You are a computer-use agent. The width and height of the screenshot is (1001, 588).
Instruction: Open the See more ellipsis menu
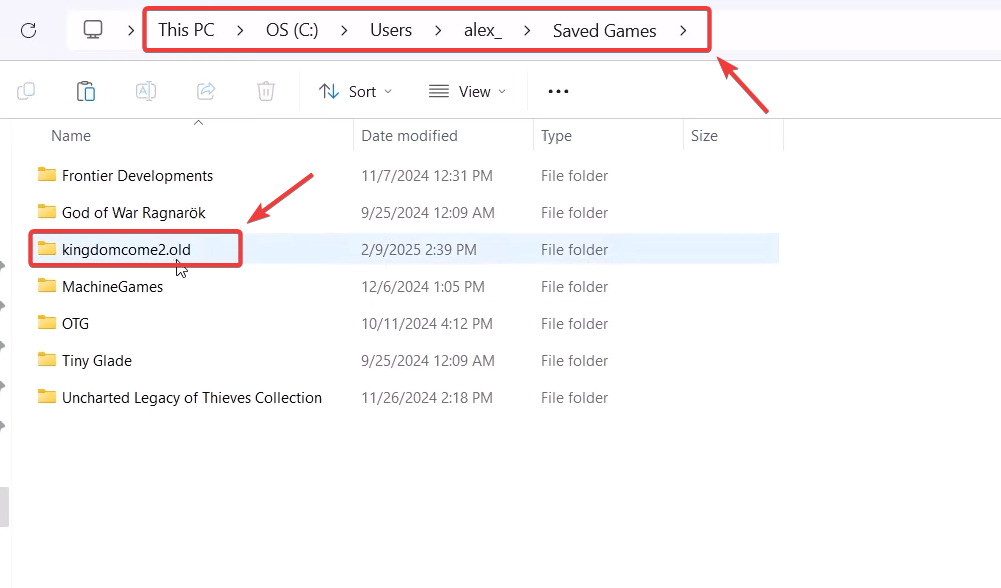(x=558, y=91)
